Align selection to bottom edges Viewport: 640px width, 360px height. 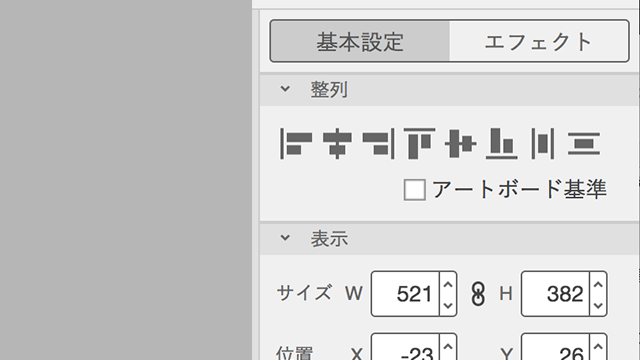coord(502,143)
